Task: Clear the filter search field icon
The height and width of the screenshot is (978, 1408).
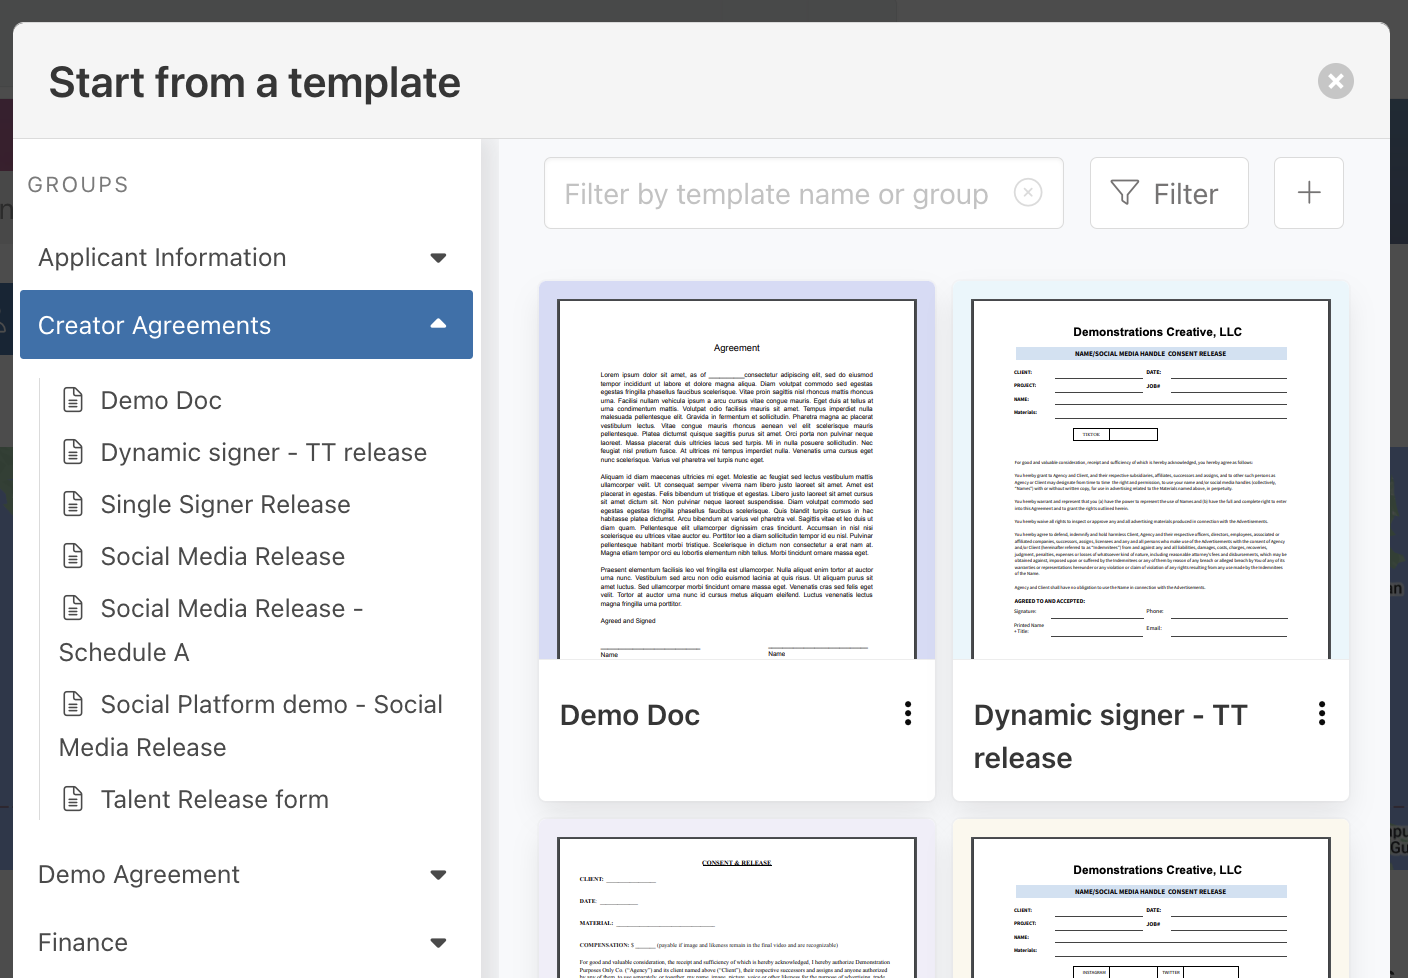Action: pyautogui.click(x=1028, y=192)
